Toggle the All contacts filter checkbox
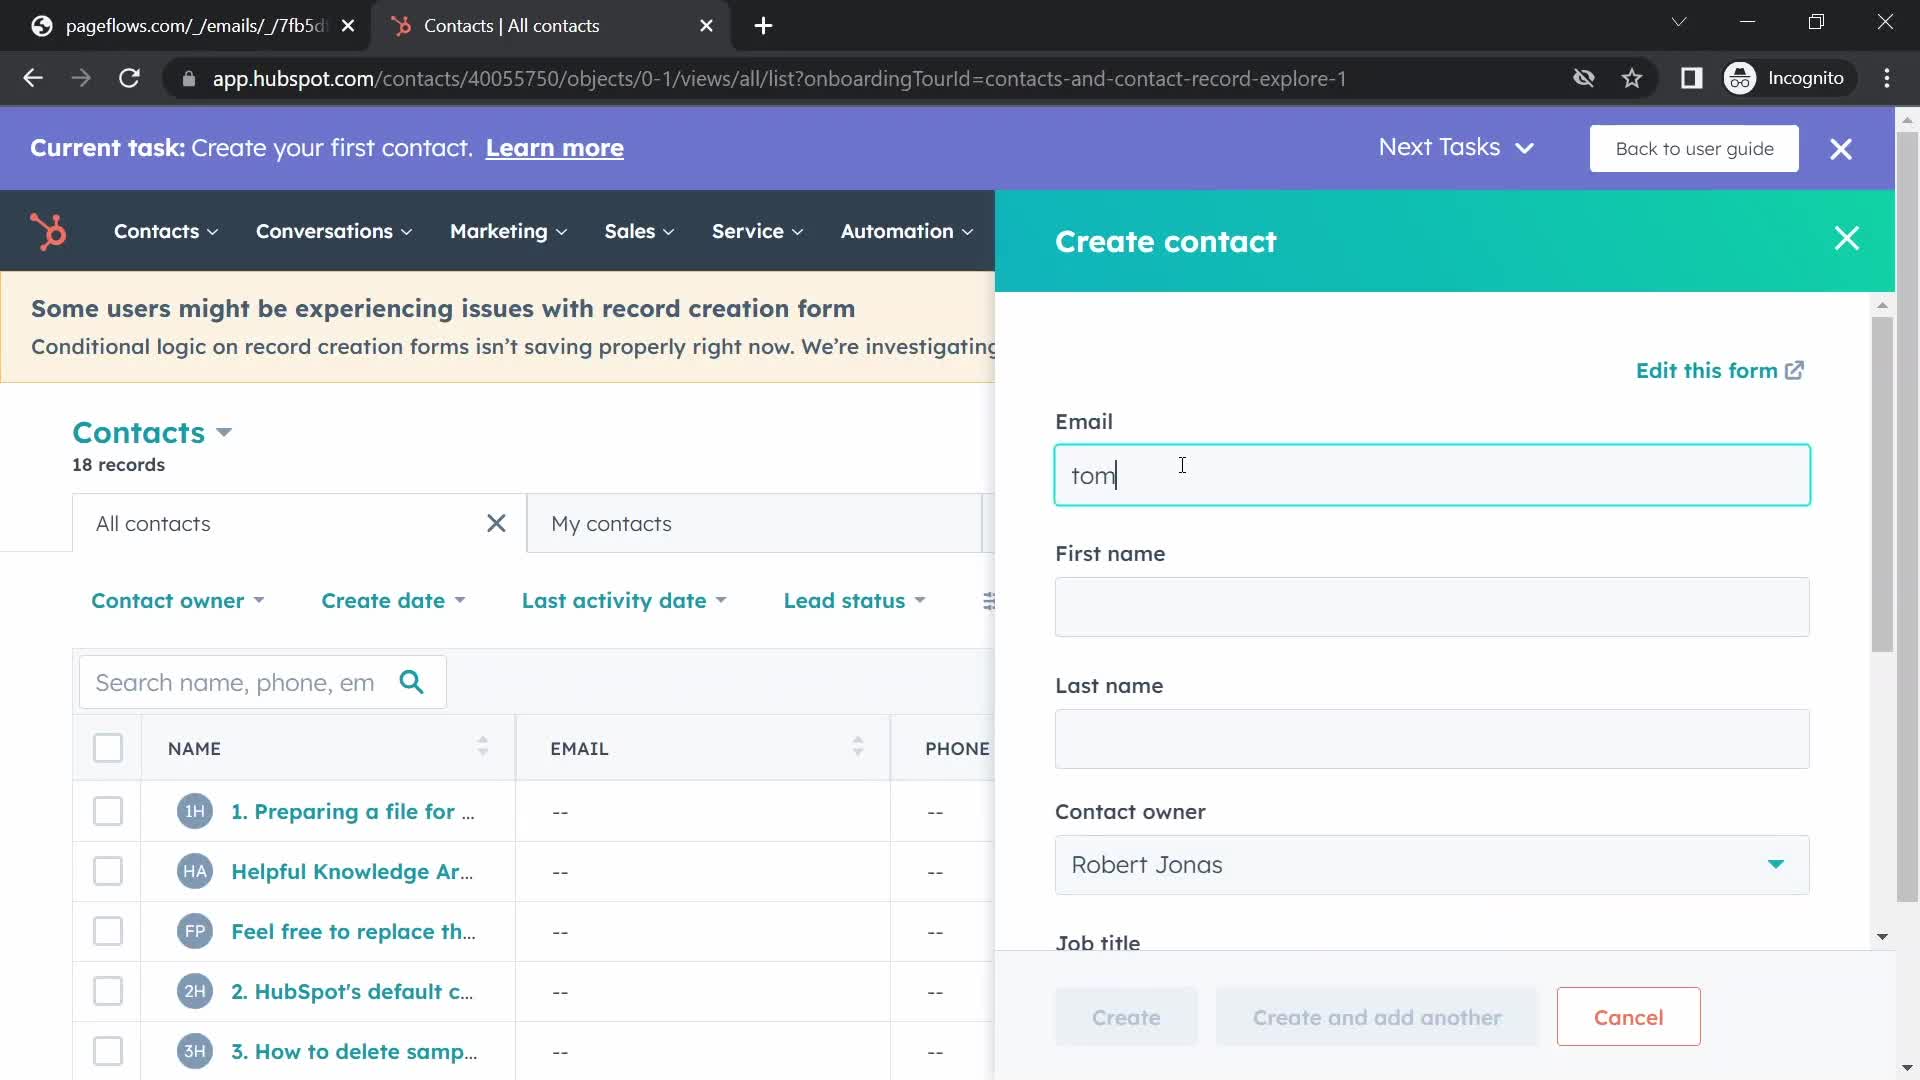 (108, 749)
